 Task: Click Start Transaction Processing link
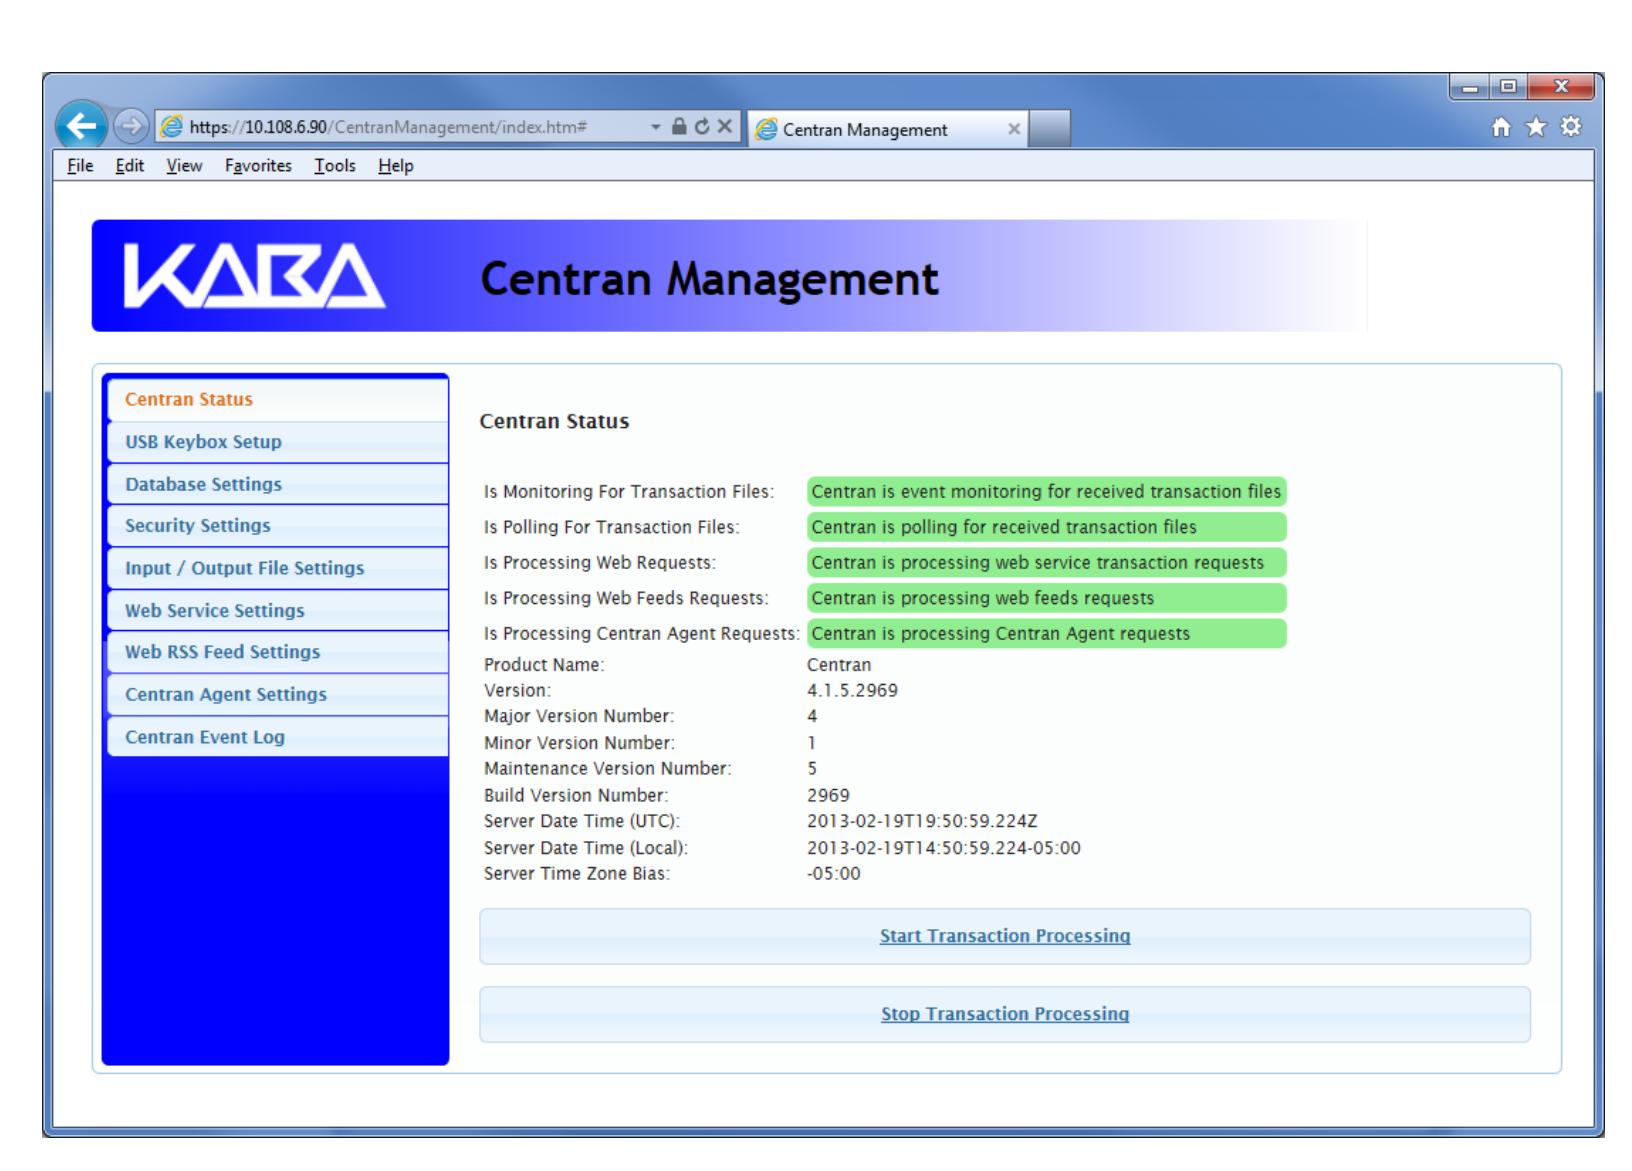[x=1005, y=936]
